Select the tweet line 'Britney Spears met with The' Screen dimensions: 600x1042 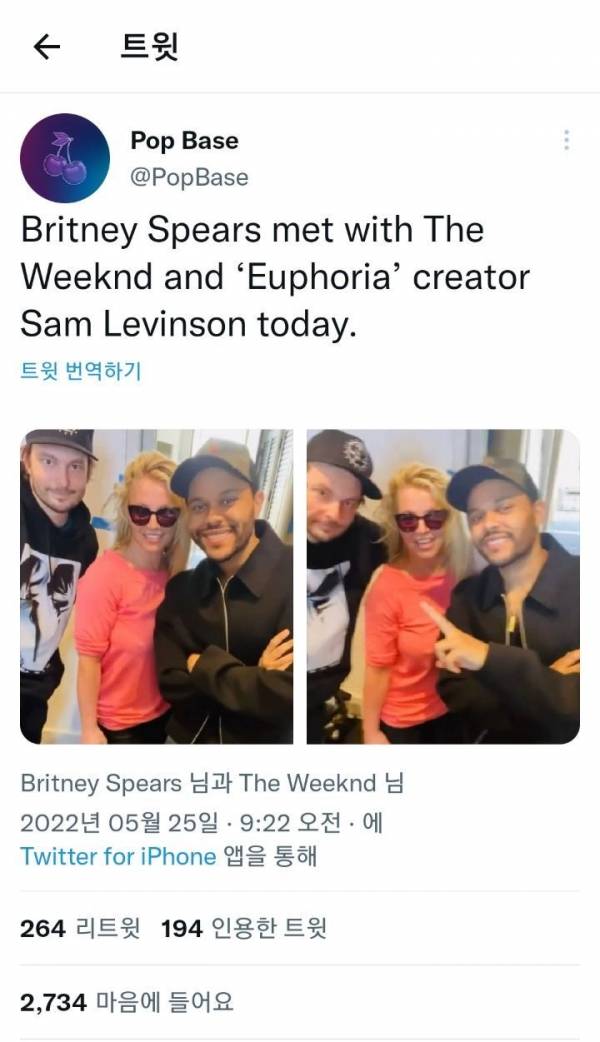tap(252, 231)
